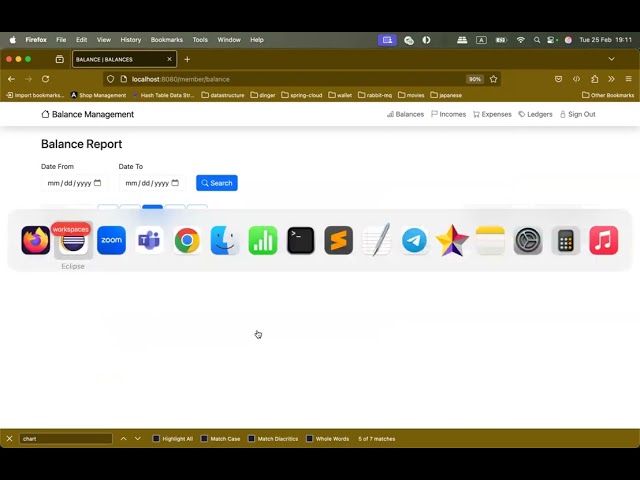Screen dimensions: 640x480
Task: Open System Settings app icon
Action: tap(528, 240)
